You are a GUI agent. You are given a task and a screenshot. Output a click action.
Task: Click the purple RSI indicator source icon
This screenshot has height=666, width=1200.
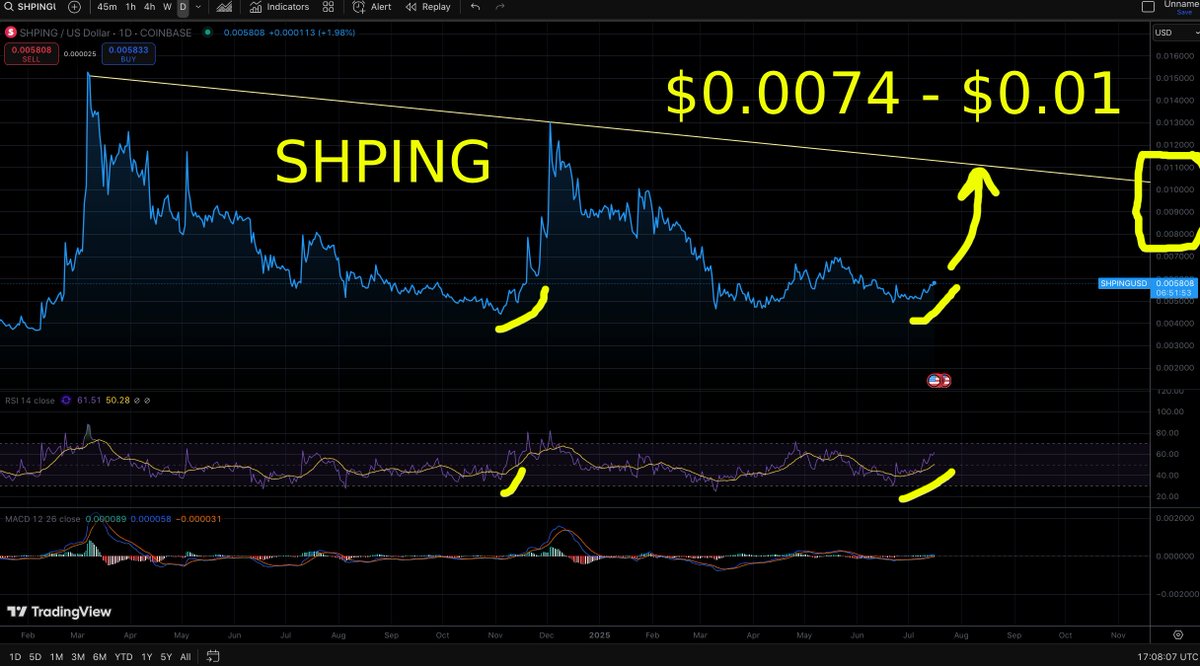click(x=66, y=400)
